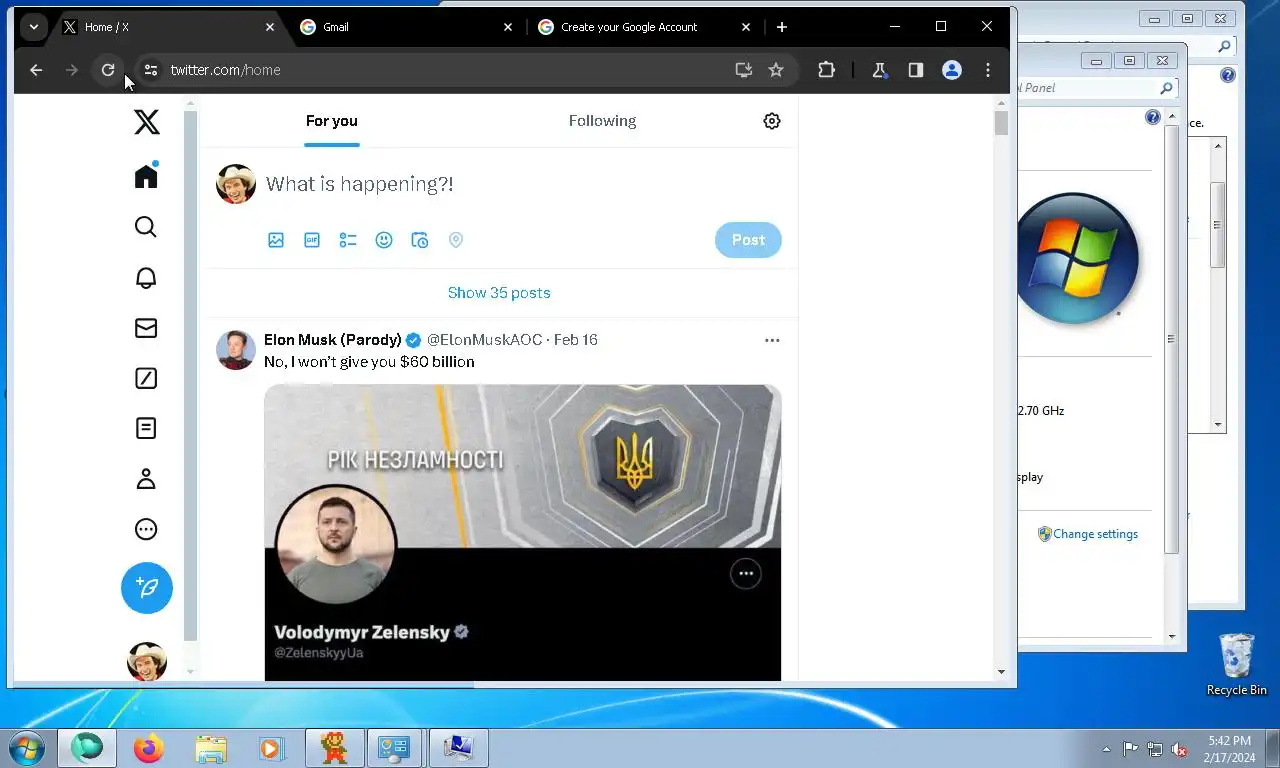Image resolution: width=1280 pixels, height=768 pixels.
Task: Expand the tab search dropdown arrow
Action: (34, 27)
